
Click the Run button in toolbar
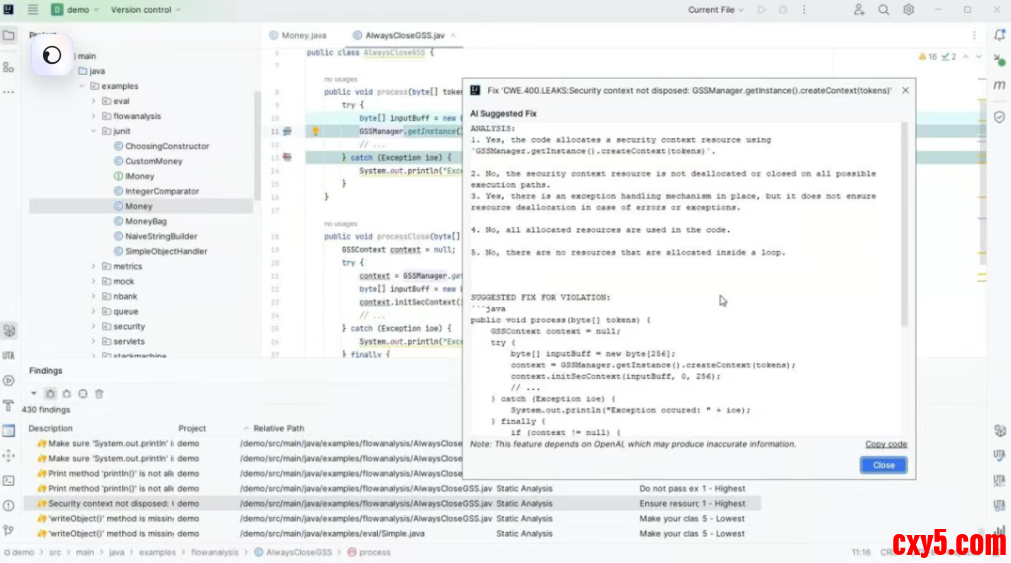coord(762,10)
